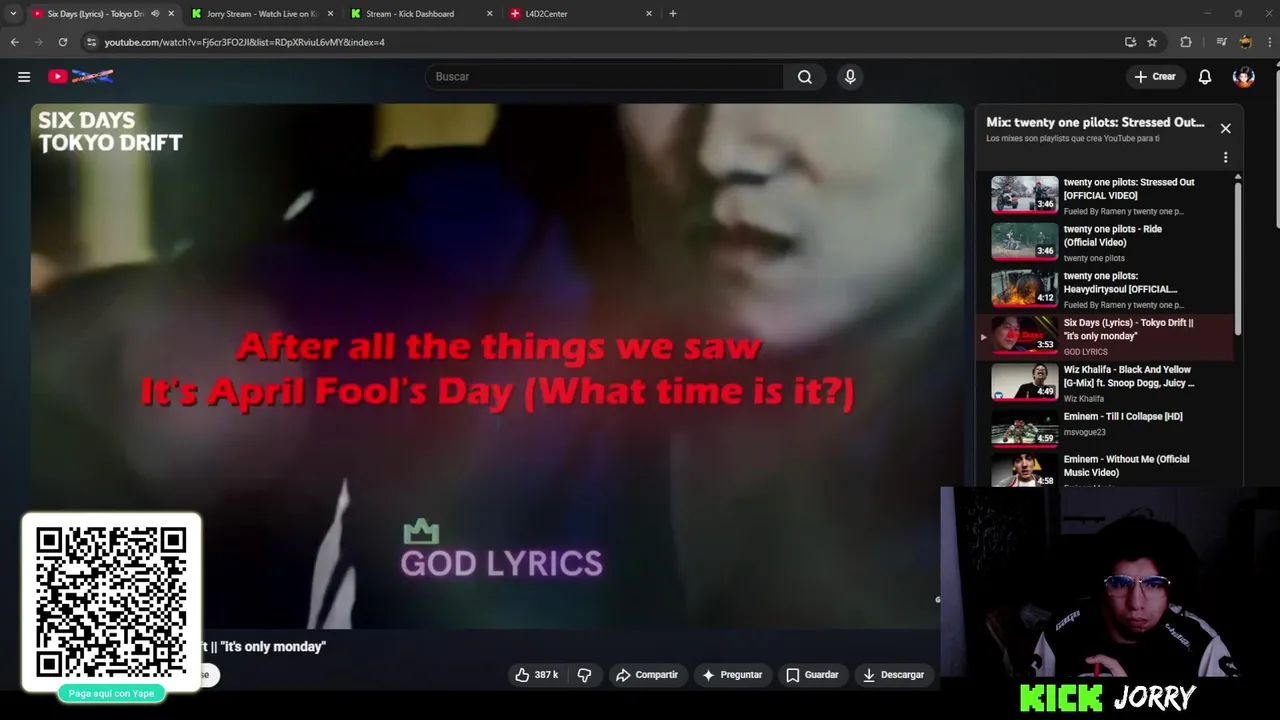Open a new browser tab
Screen dimensions: 1280x720
click(x=673, y=14)
